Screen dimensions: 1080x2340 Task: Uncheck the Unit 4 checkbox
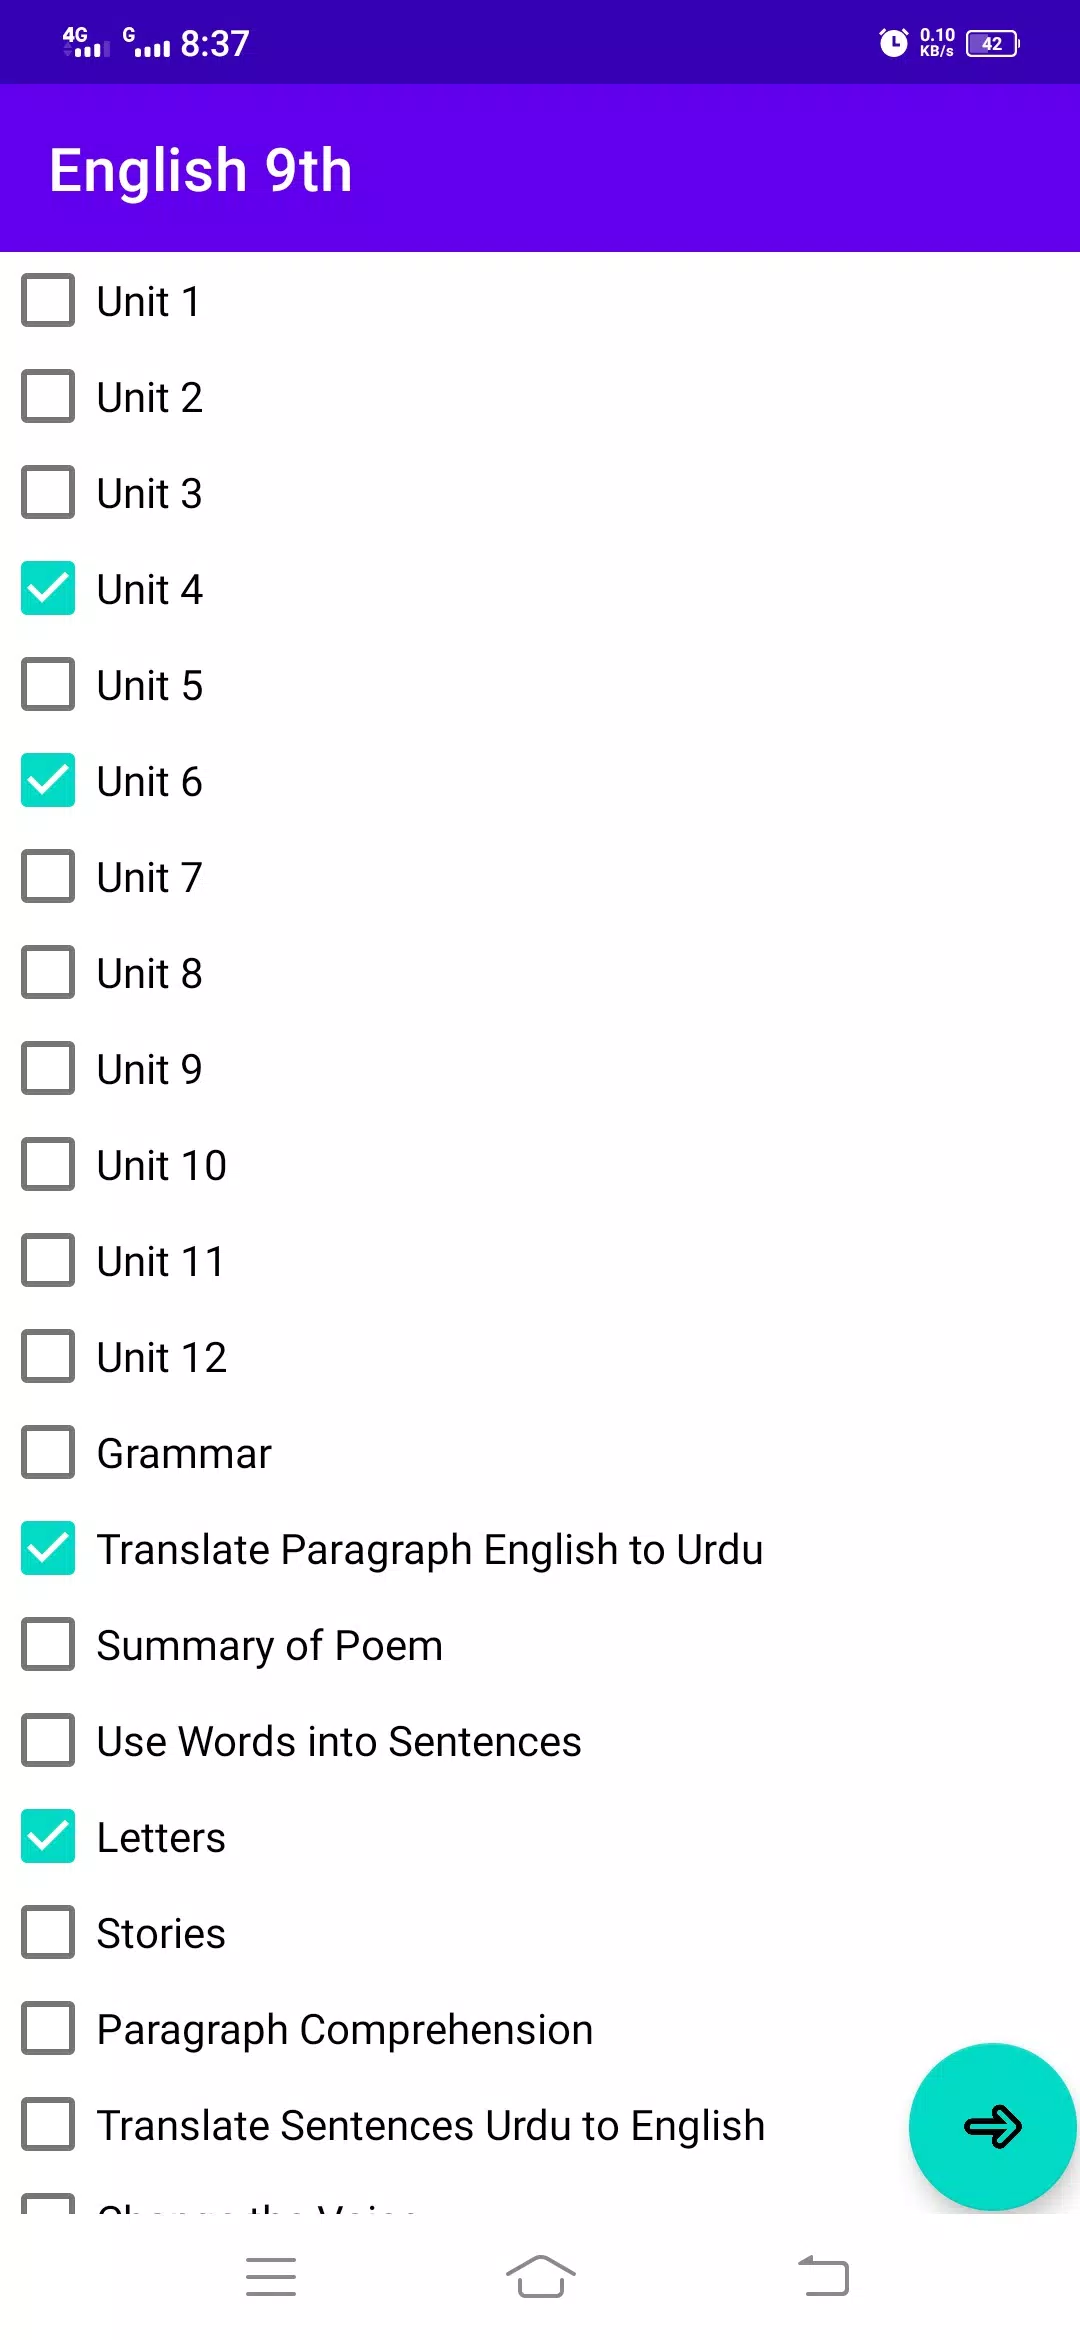pos(48,588)
